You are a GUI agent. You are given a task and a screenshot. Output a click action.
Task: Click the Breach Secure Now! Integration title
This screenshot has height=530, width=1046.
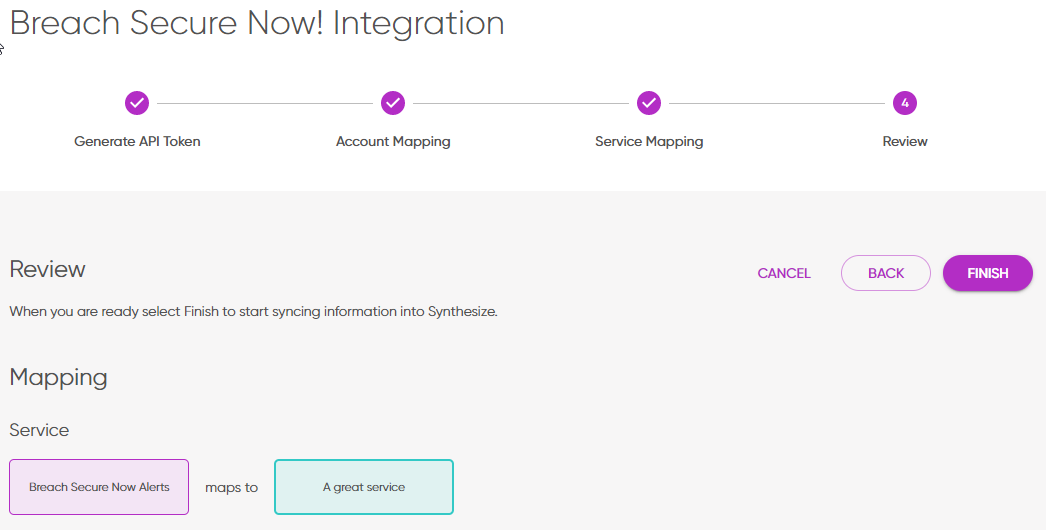257,23
